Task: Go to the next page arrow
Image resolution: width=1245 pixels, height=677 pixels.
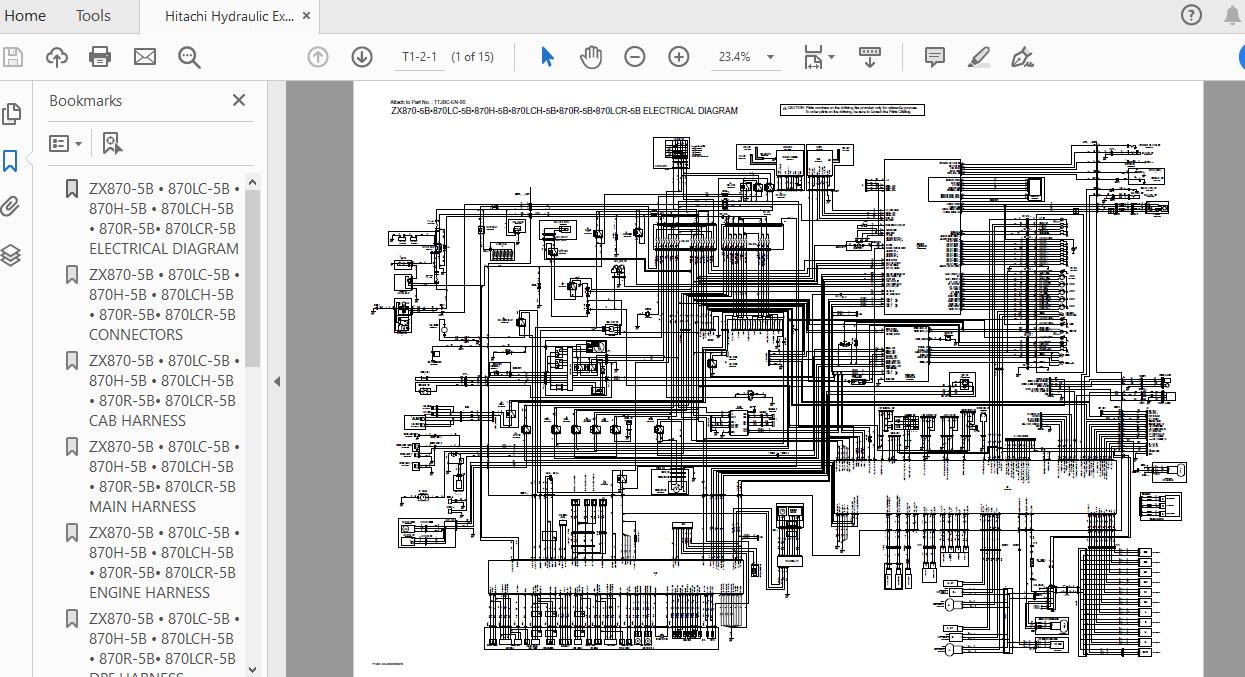Action: tap(362, 57)
